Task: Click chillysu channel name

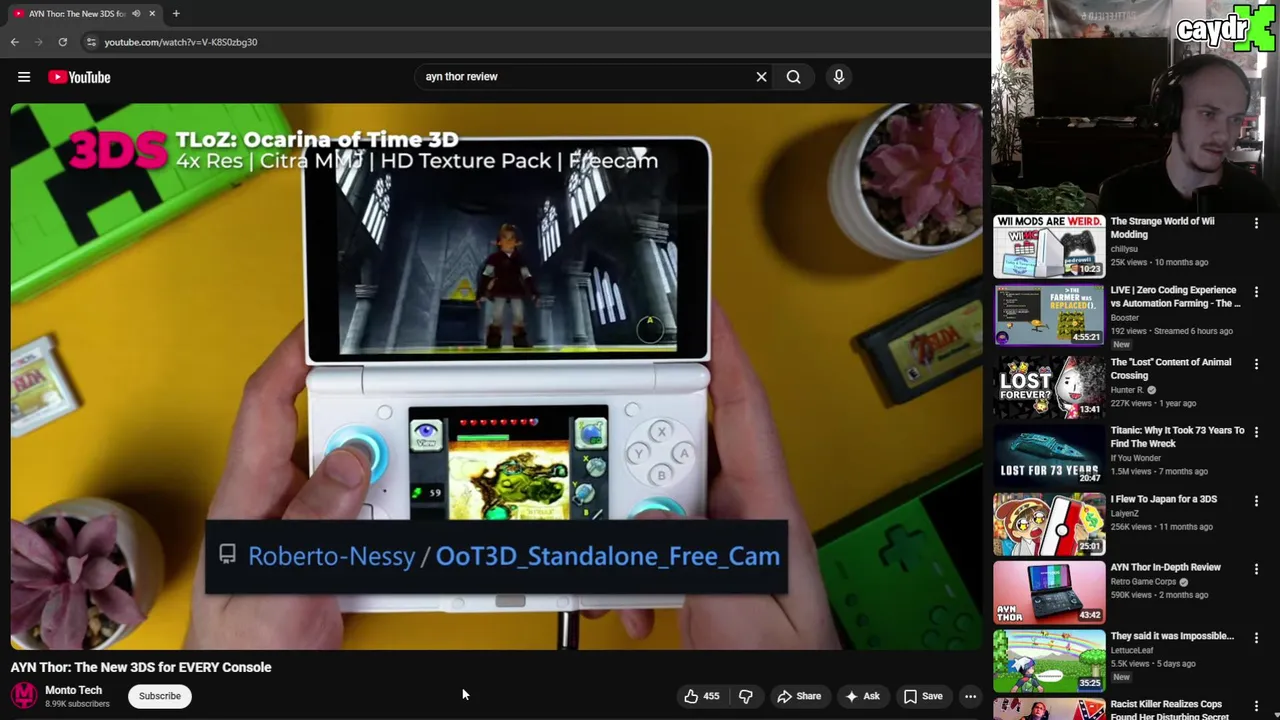Action: tap(1124, 249)
